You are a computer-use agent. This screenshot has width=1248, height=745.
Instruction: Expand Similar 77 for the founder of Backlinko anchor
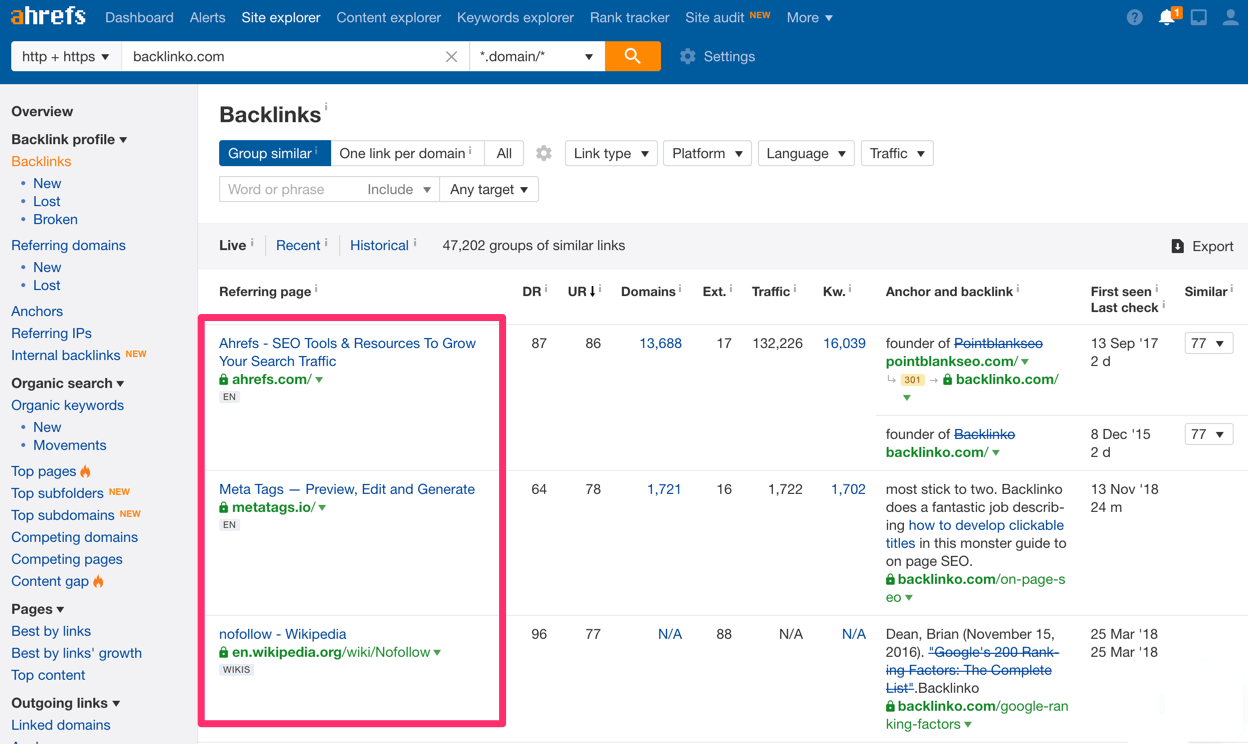tap(1208, 435)
